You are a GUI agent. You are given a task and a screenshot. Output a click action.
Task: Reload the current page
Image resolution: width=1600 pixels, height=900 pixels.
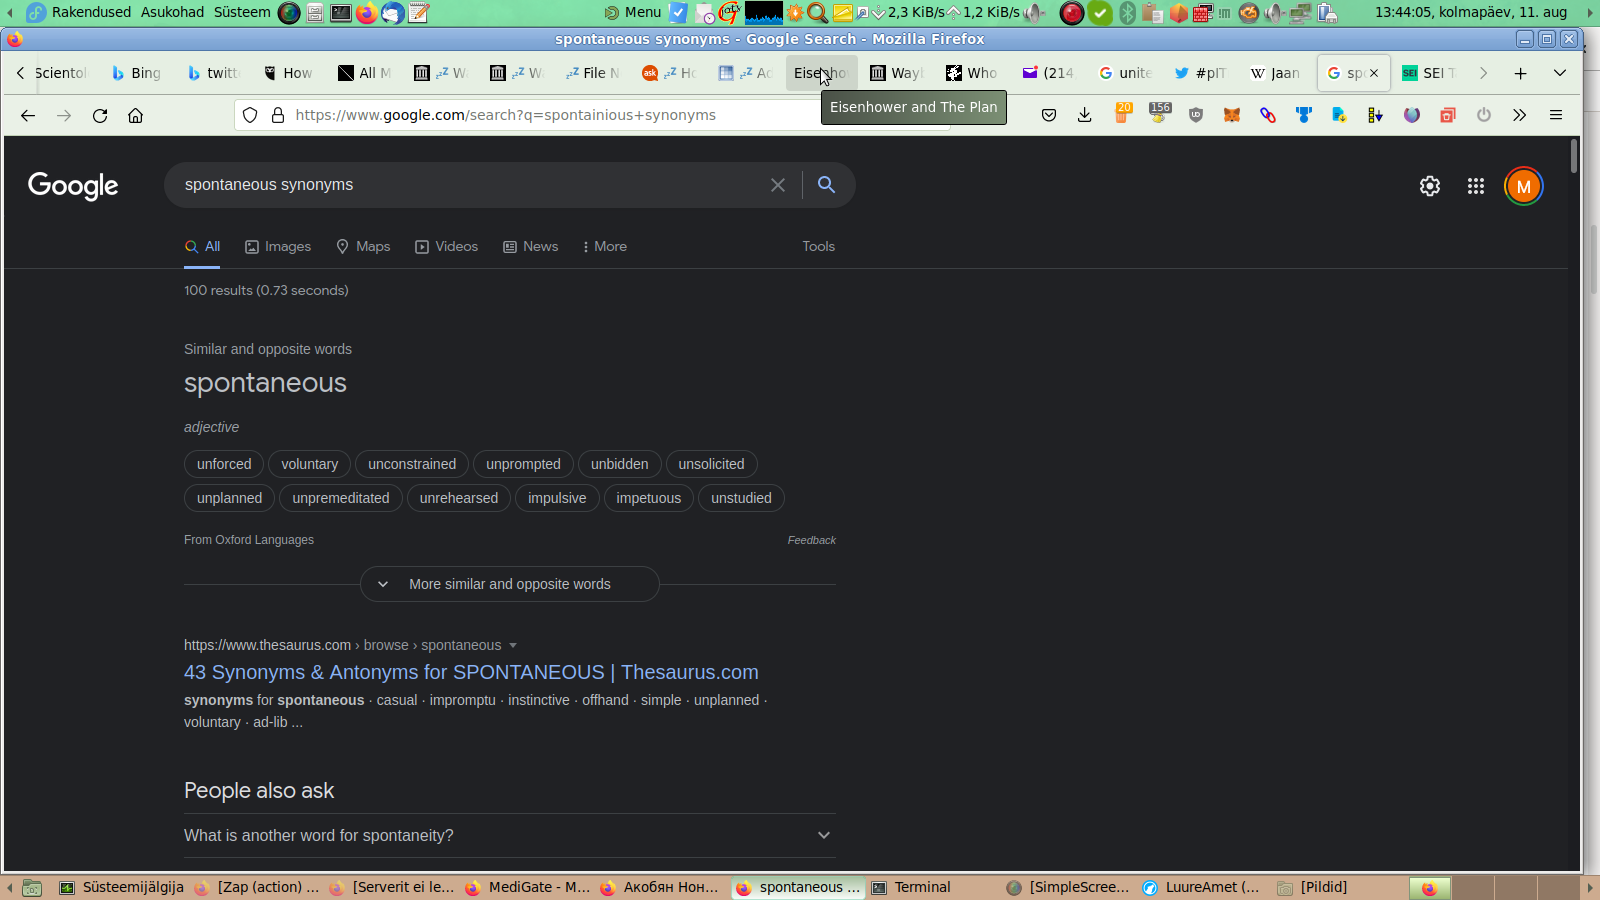pos(100,115)
